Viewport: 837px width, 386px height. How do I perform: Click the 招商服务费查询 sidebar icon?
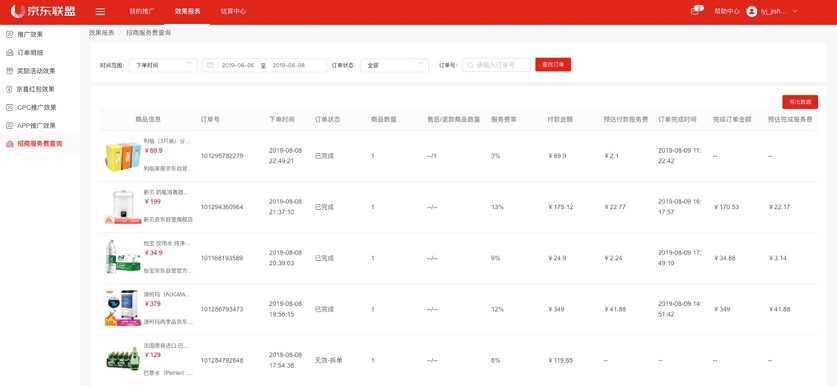(9, 144)
